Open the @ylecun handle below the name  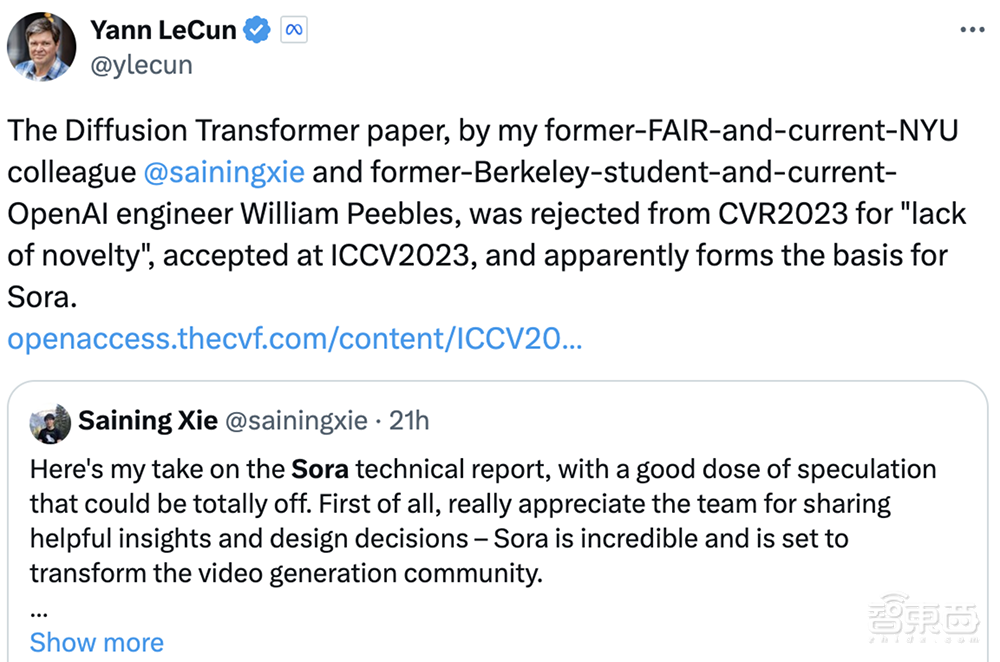tap(141, 65)
